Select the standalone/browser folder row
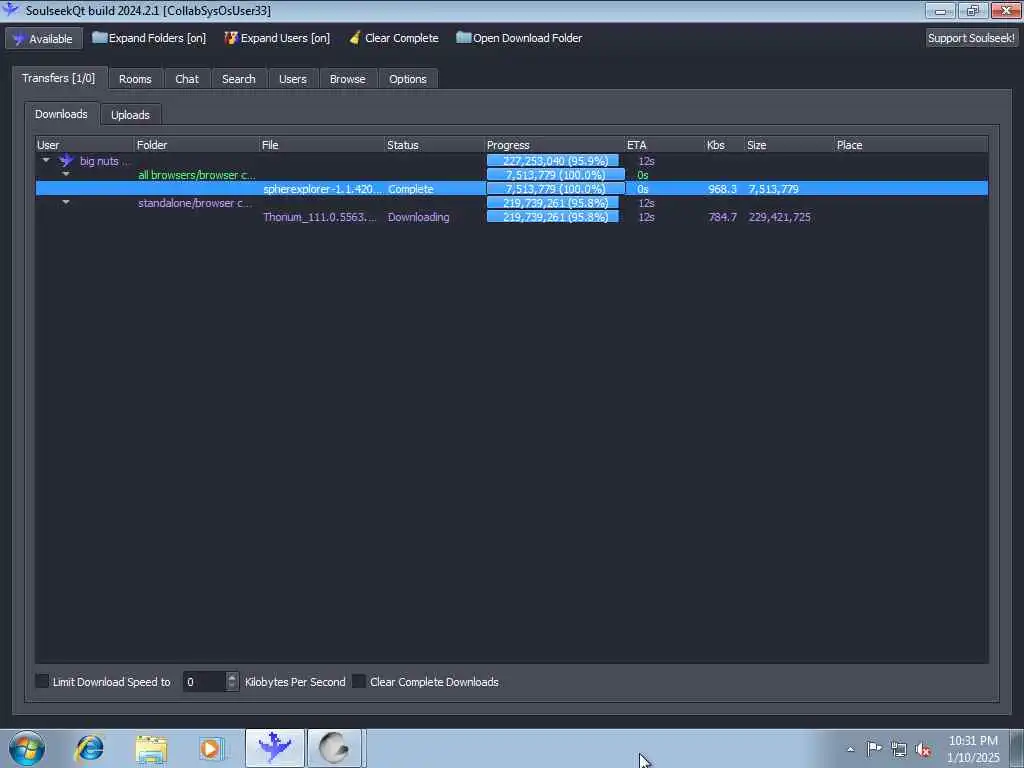 click(x=511, y=203)
